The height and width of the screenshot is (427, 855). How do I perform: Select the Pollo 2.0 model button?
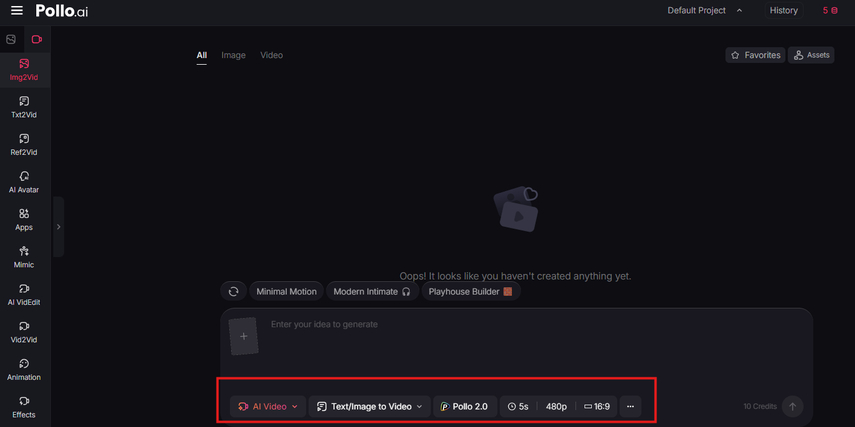(x=465, y=406)
